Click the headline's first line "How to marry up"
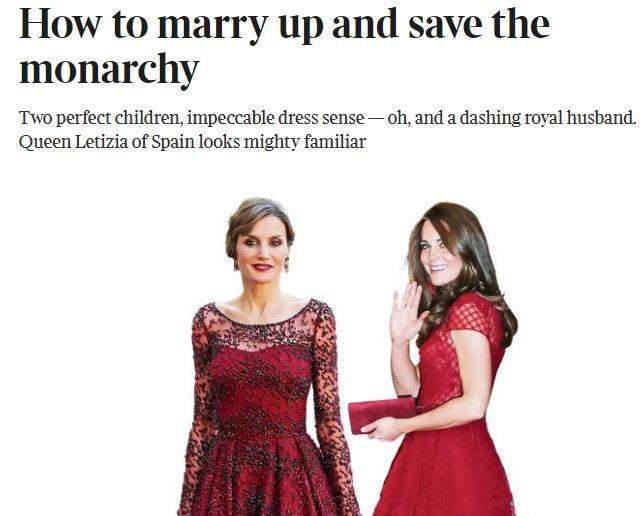Image resolution: width=640 pixels, height=516 pixels. coord(171,24)
